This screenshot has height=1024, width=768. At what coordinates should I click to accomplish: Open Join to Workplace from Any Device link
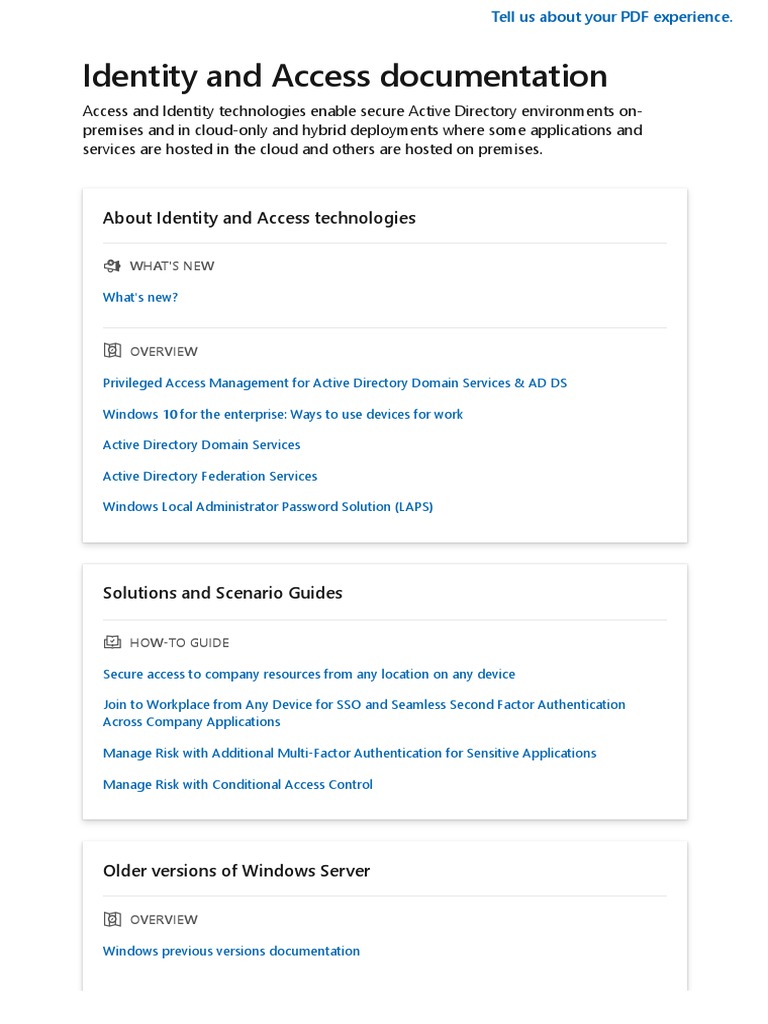click(x=364, y=705)
